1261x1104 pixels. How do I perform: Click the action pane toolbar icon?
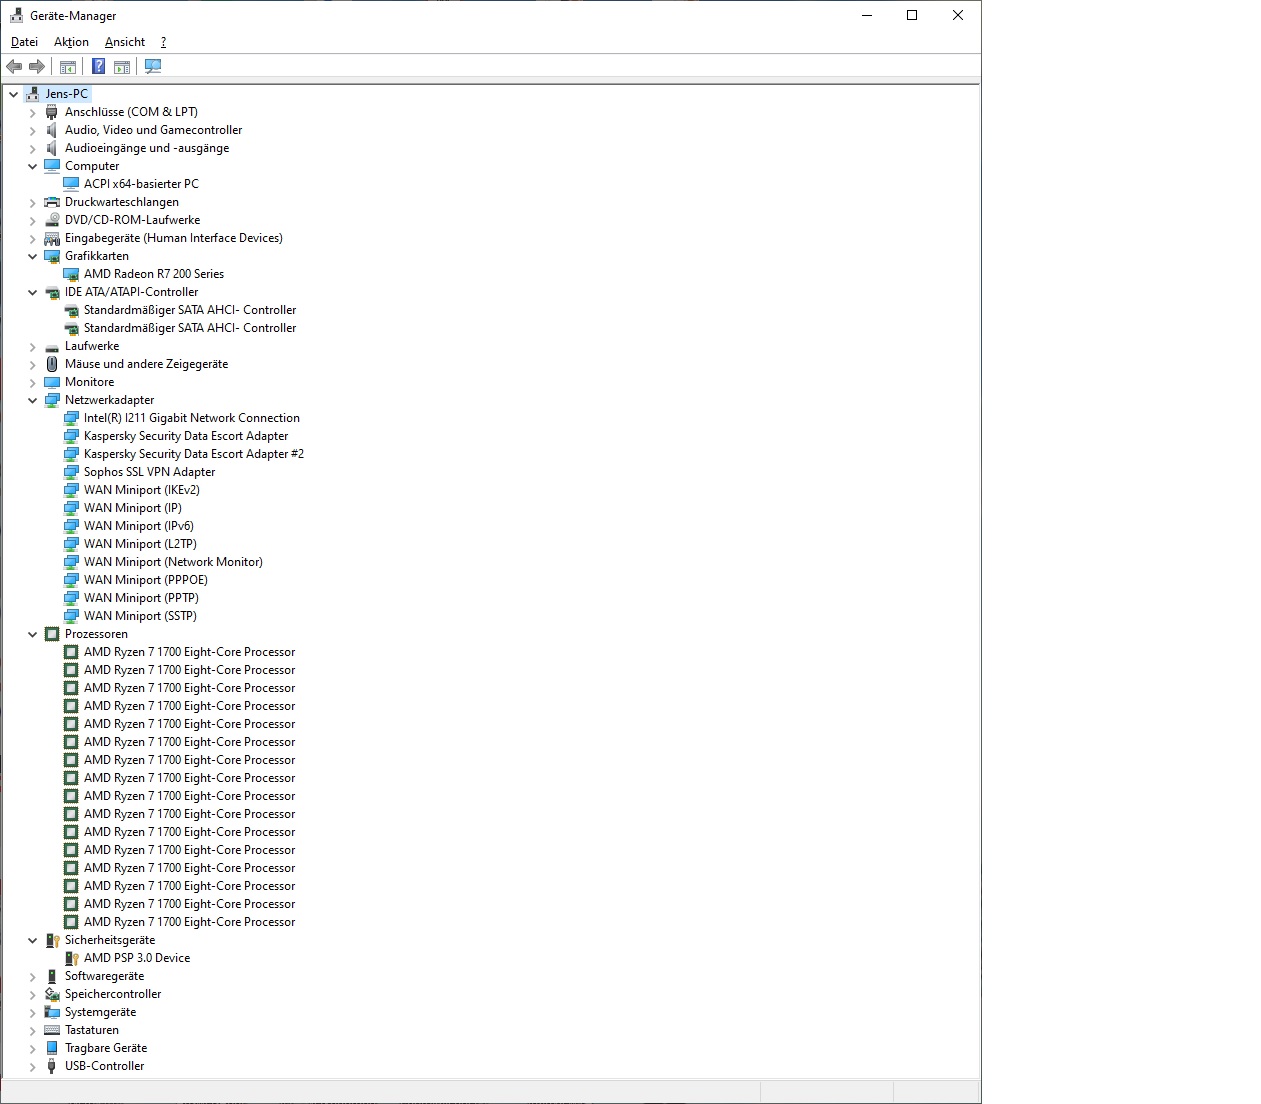[122, 67]
